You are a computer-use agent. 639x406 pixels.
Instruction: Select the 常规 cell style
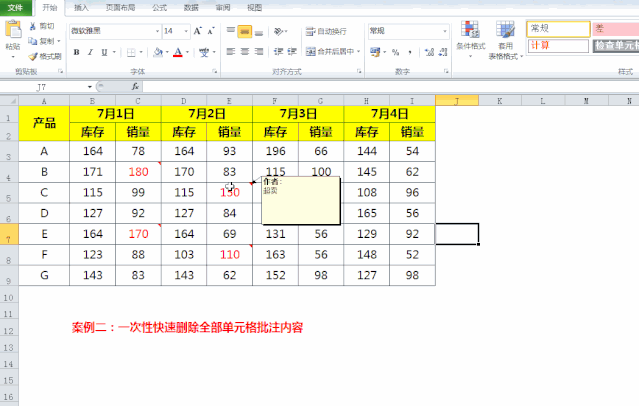click(x=558, y=29)
